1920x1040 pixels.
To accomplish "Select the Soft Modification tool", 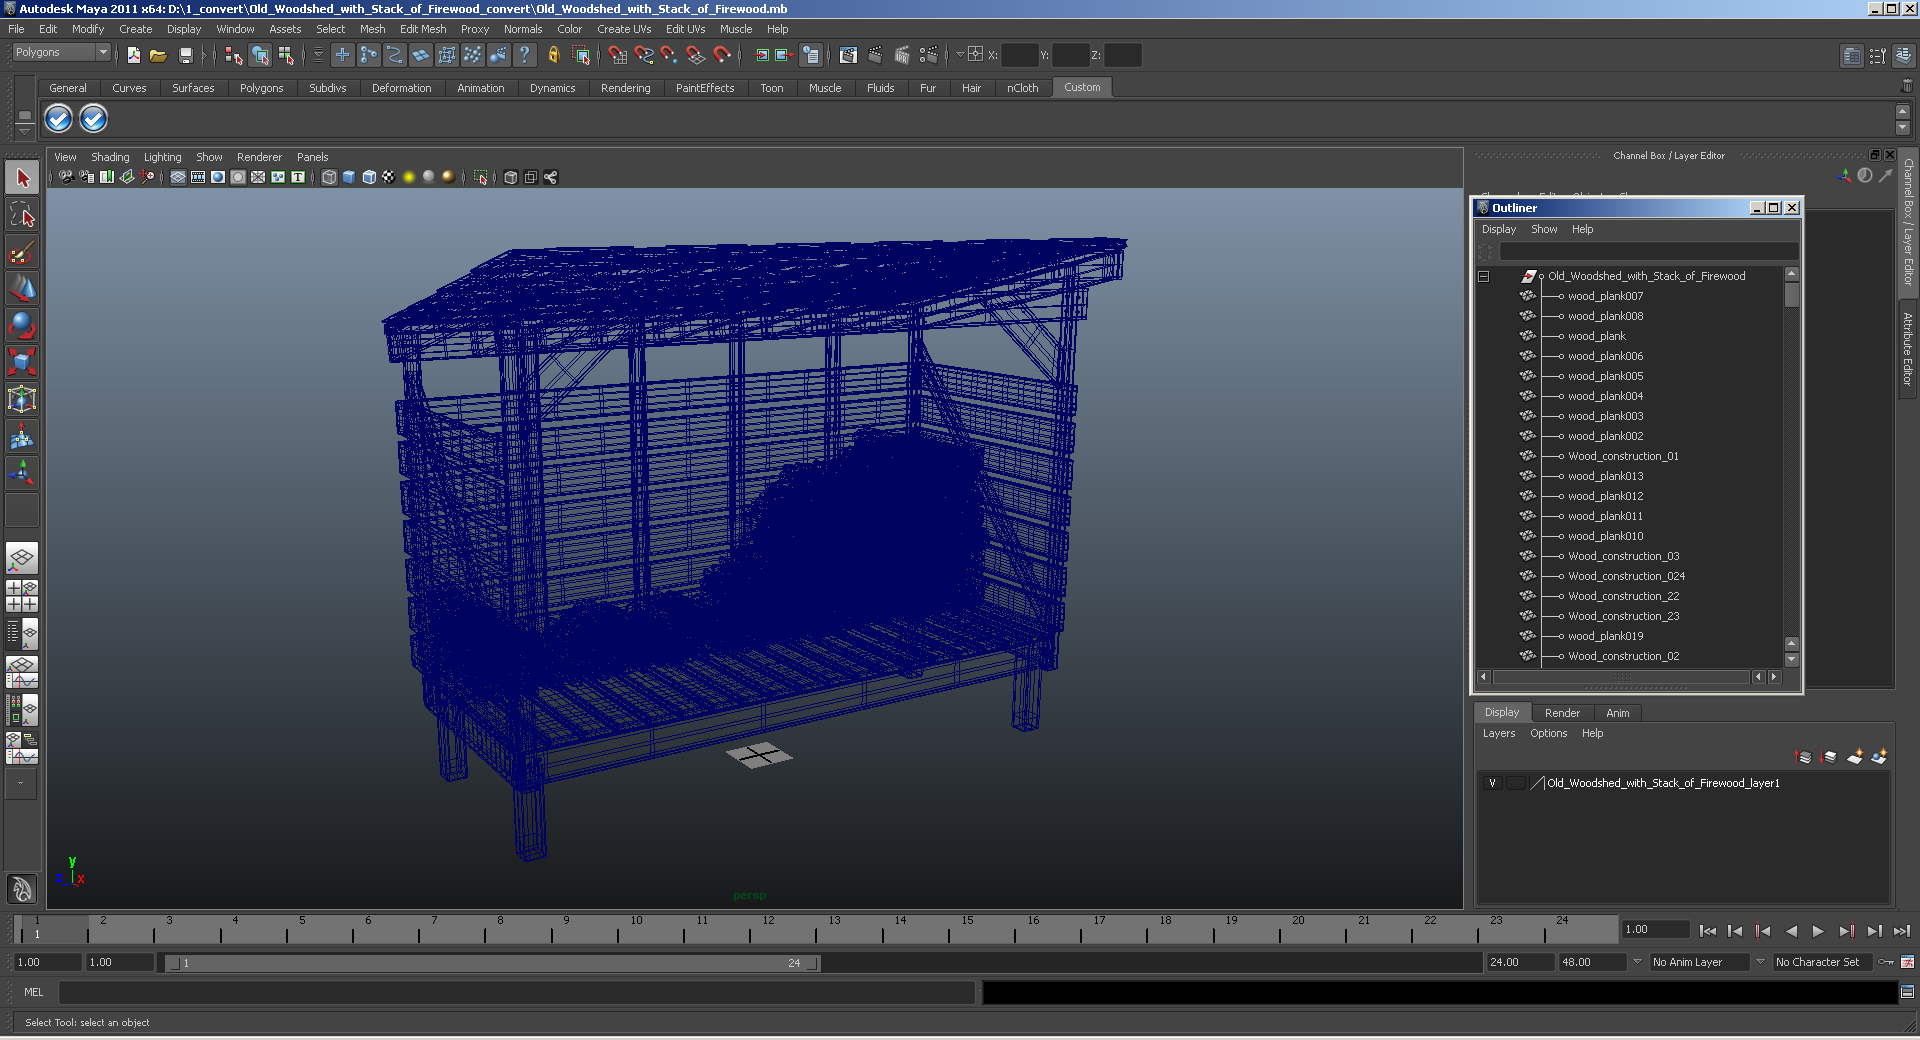I will click(x=22, y=437).
